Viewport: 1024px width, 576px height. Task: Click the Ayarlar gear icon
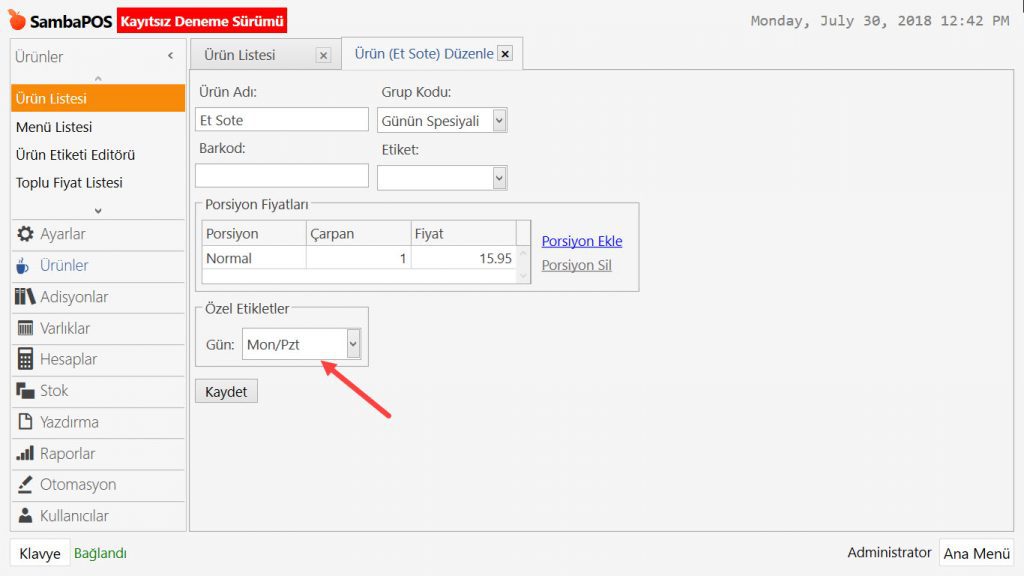click(x=26, y=234)
